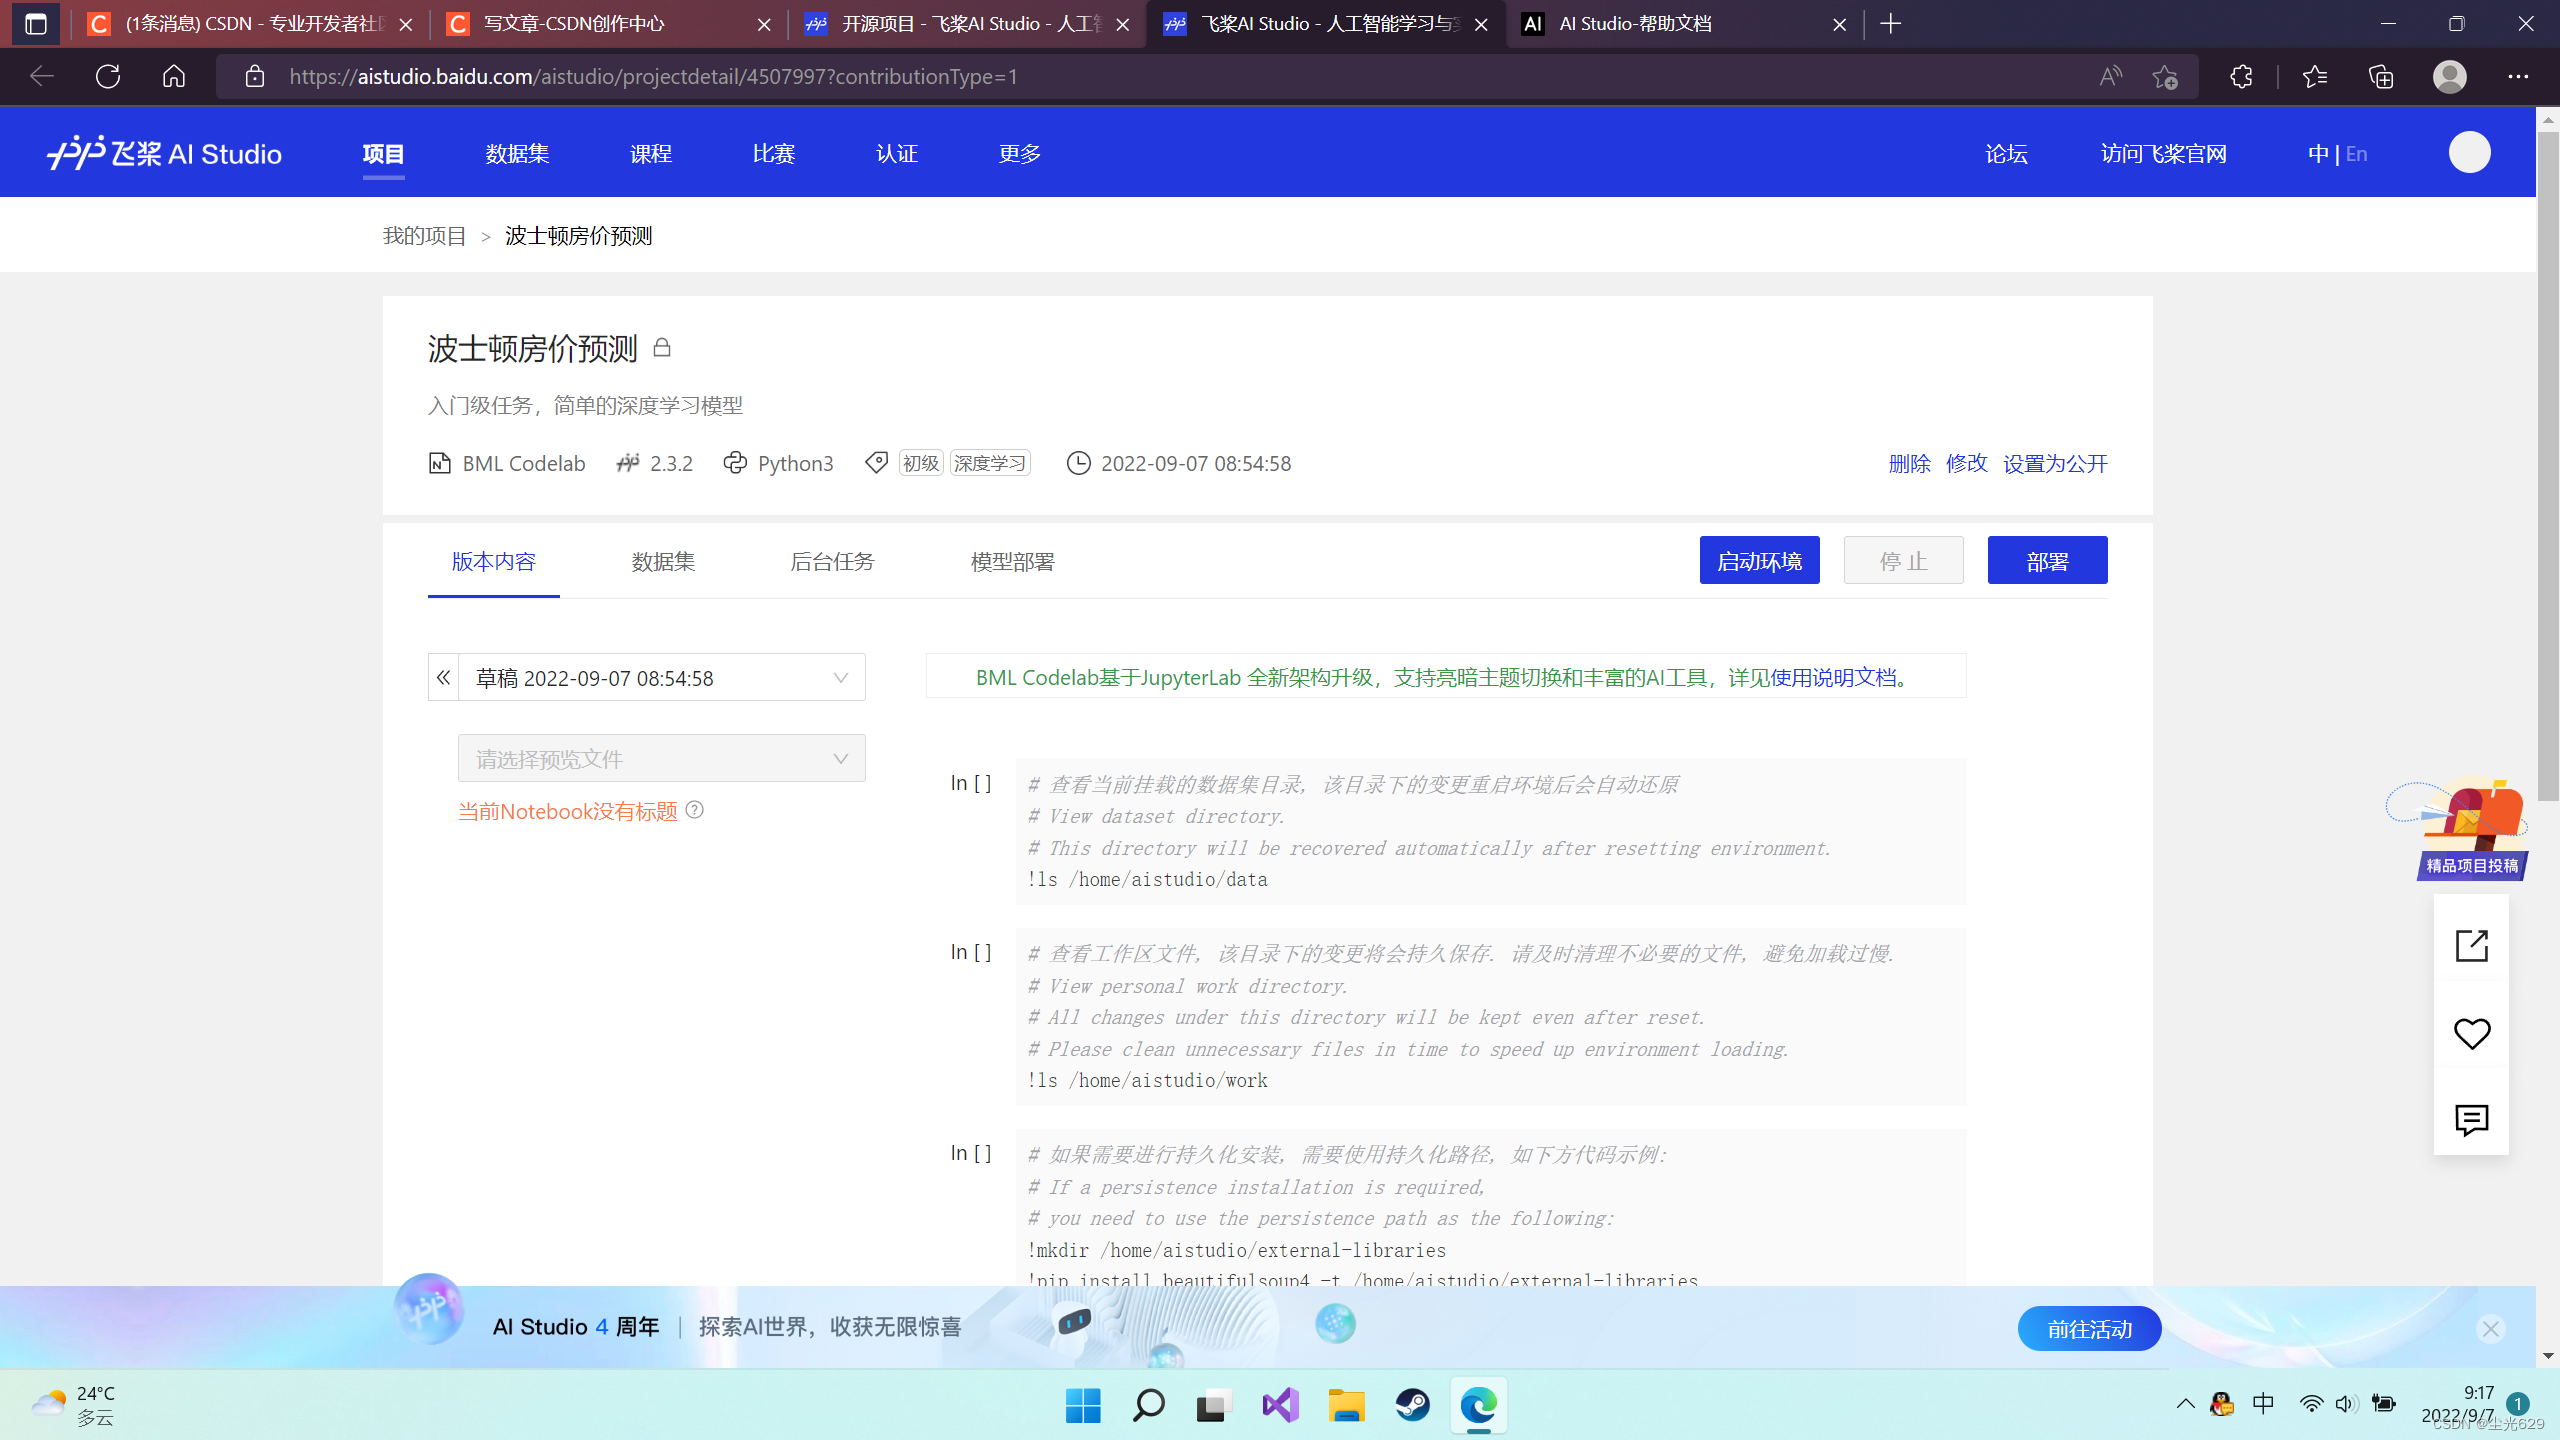The width and height of the screenshot is (2560, 1440).
Task: Click the browser profile avatar
Action: tap(2449, 76)
